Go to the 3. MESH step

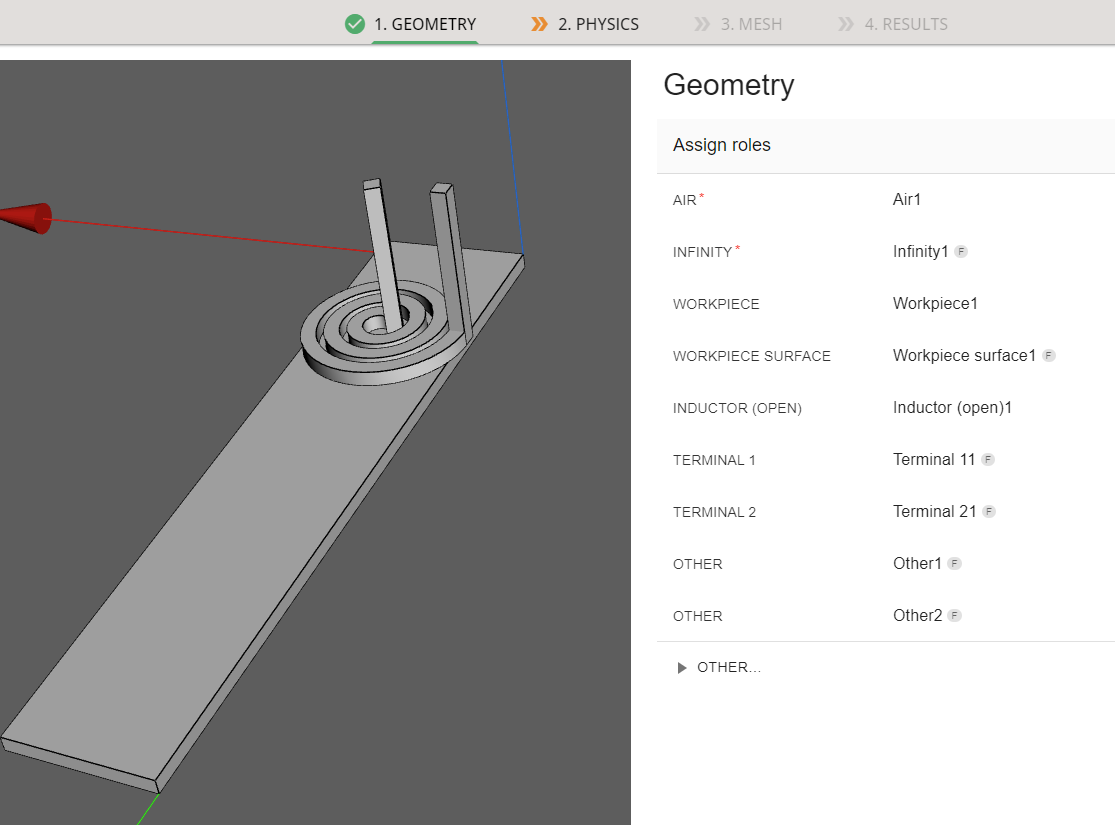coord(751,24)
